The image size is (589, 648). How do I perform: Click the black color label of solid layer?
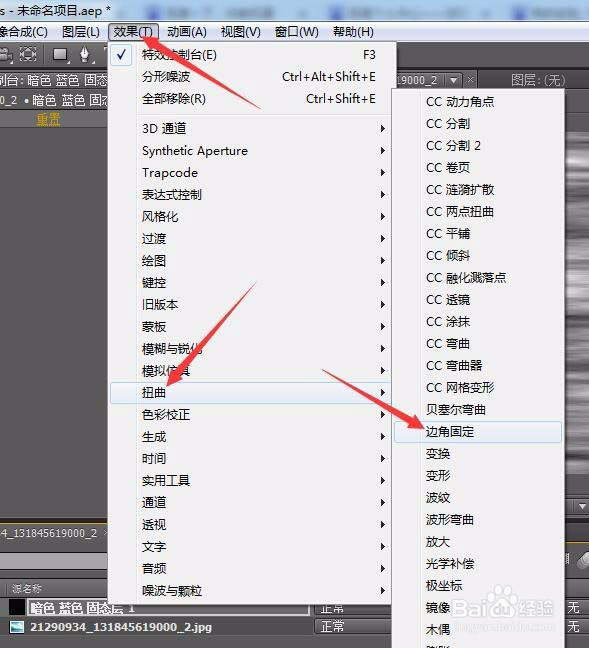[x=17, y=607]
